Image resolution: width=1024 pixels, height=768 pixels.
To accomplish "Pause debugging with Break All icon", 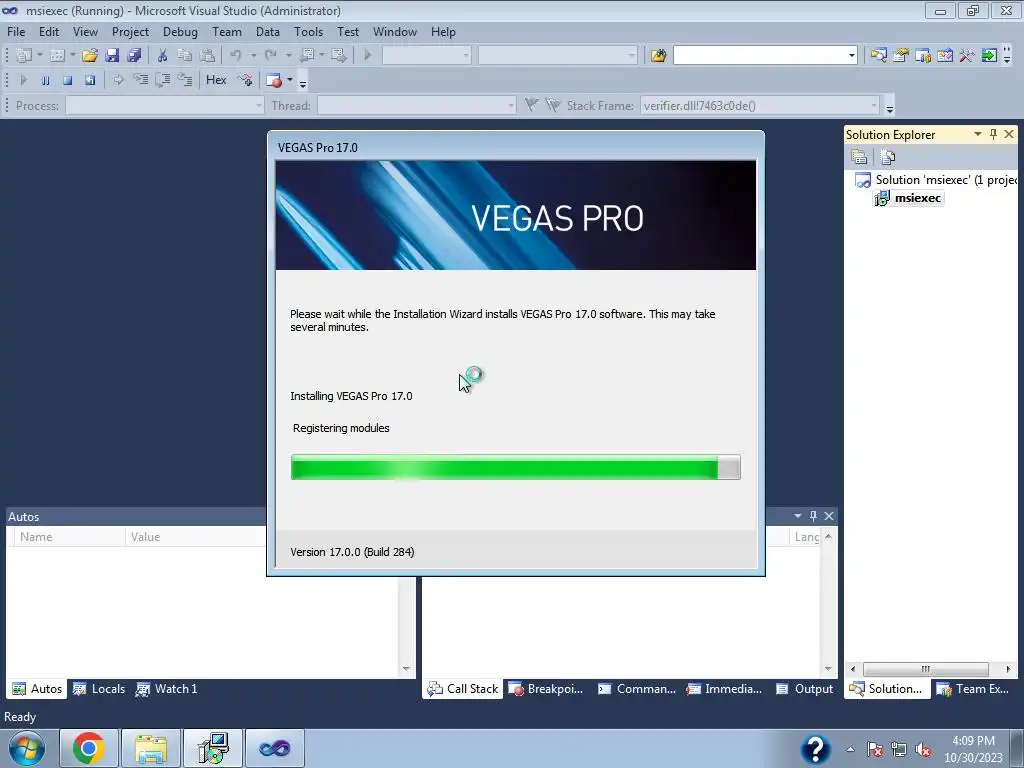I will pos(46,80).
